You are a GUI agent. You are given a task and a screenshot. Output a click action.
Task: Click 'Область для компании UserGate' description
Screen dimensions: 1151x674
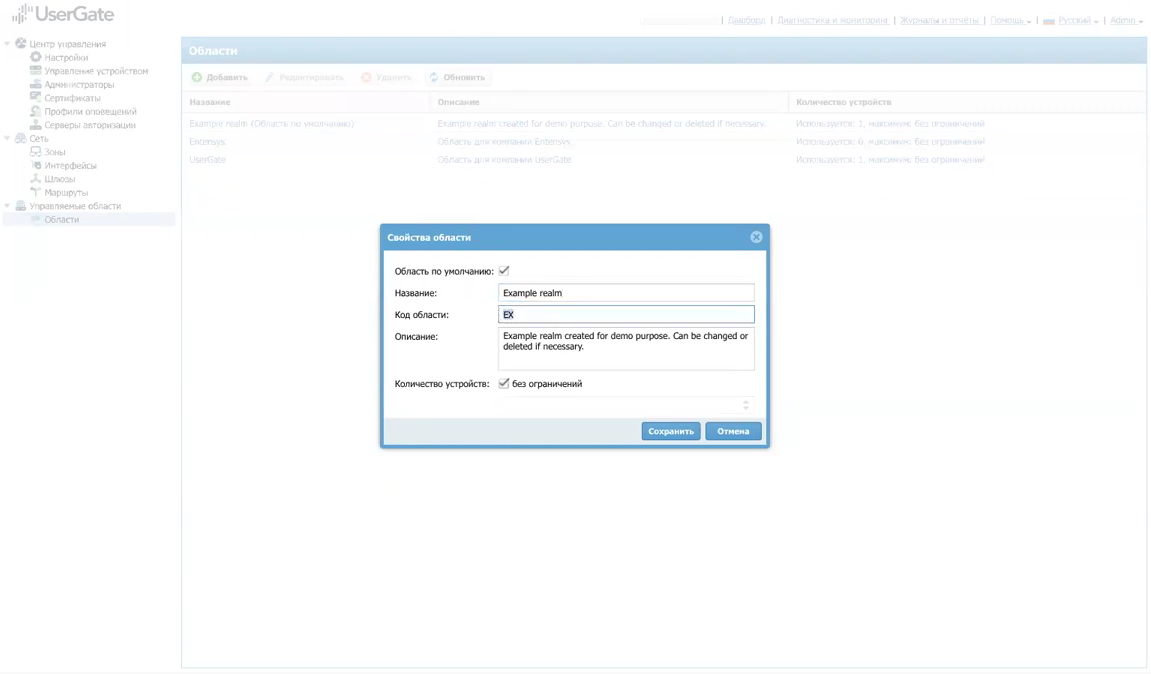click(x=504, y=159)
